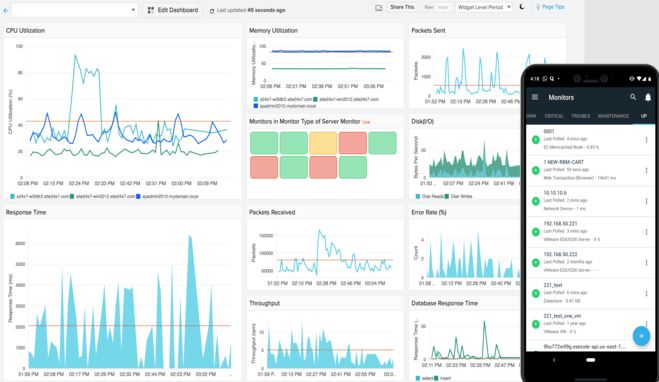The image size is (659, 382).
Task: Switch to the UP tab on phone
Action: 643,116
